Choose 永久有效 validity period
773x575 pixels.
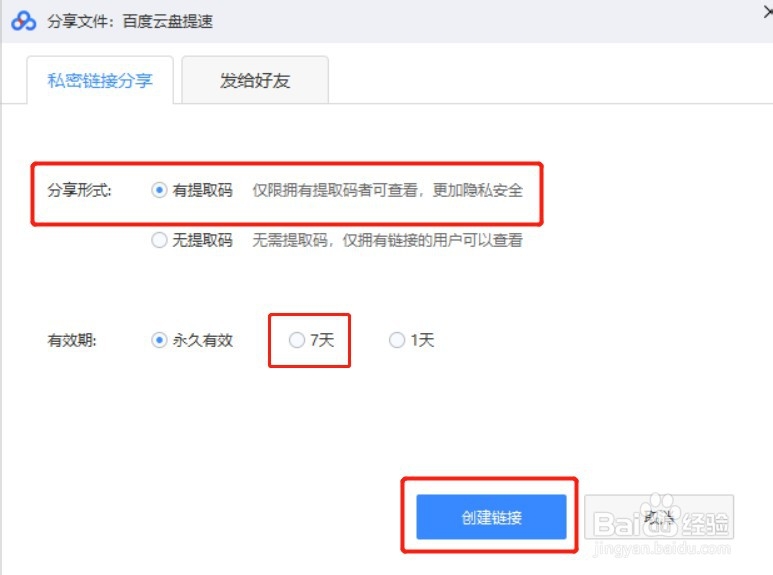pyautogui.click(x=159, y=340)
